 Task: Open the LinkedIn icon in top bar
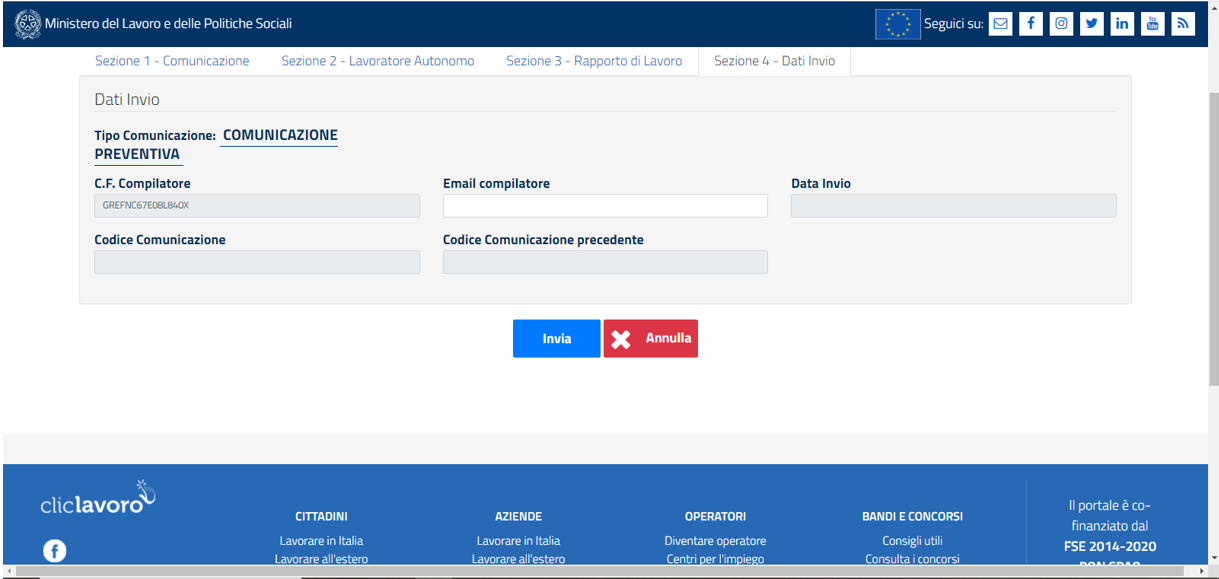point(1122,24)
